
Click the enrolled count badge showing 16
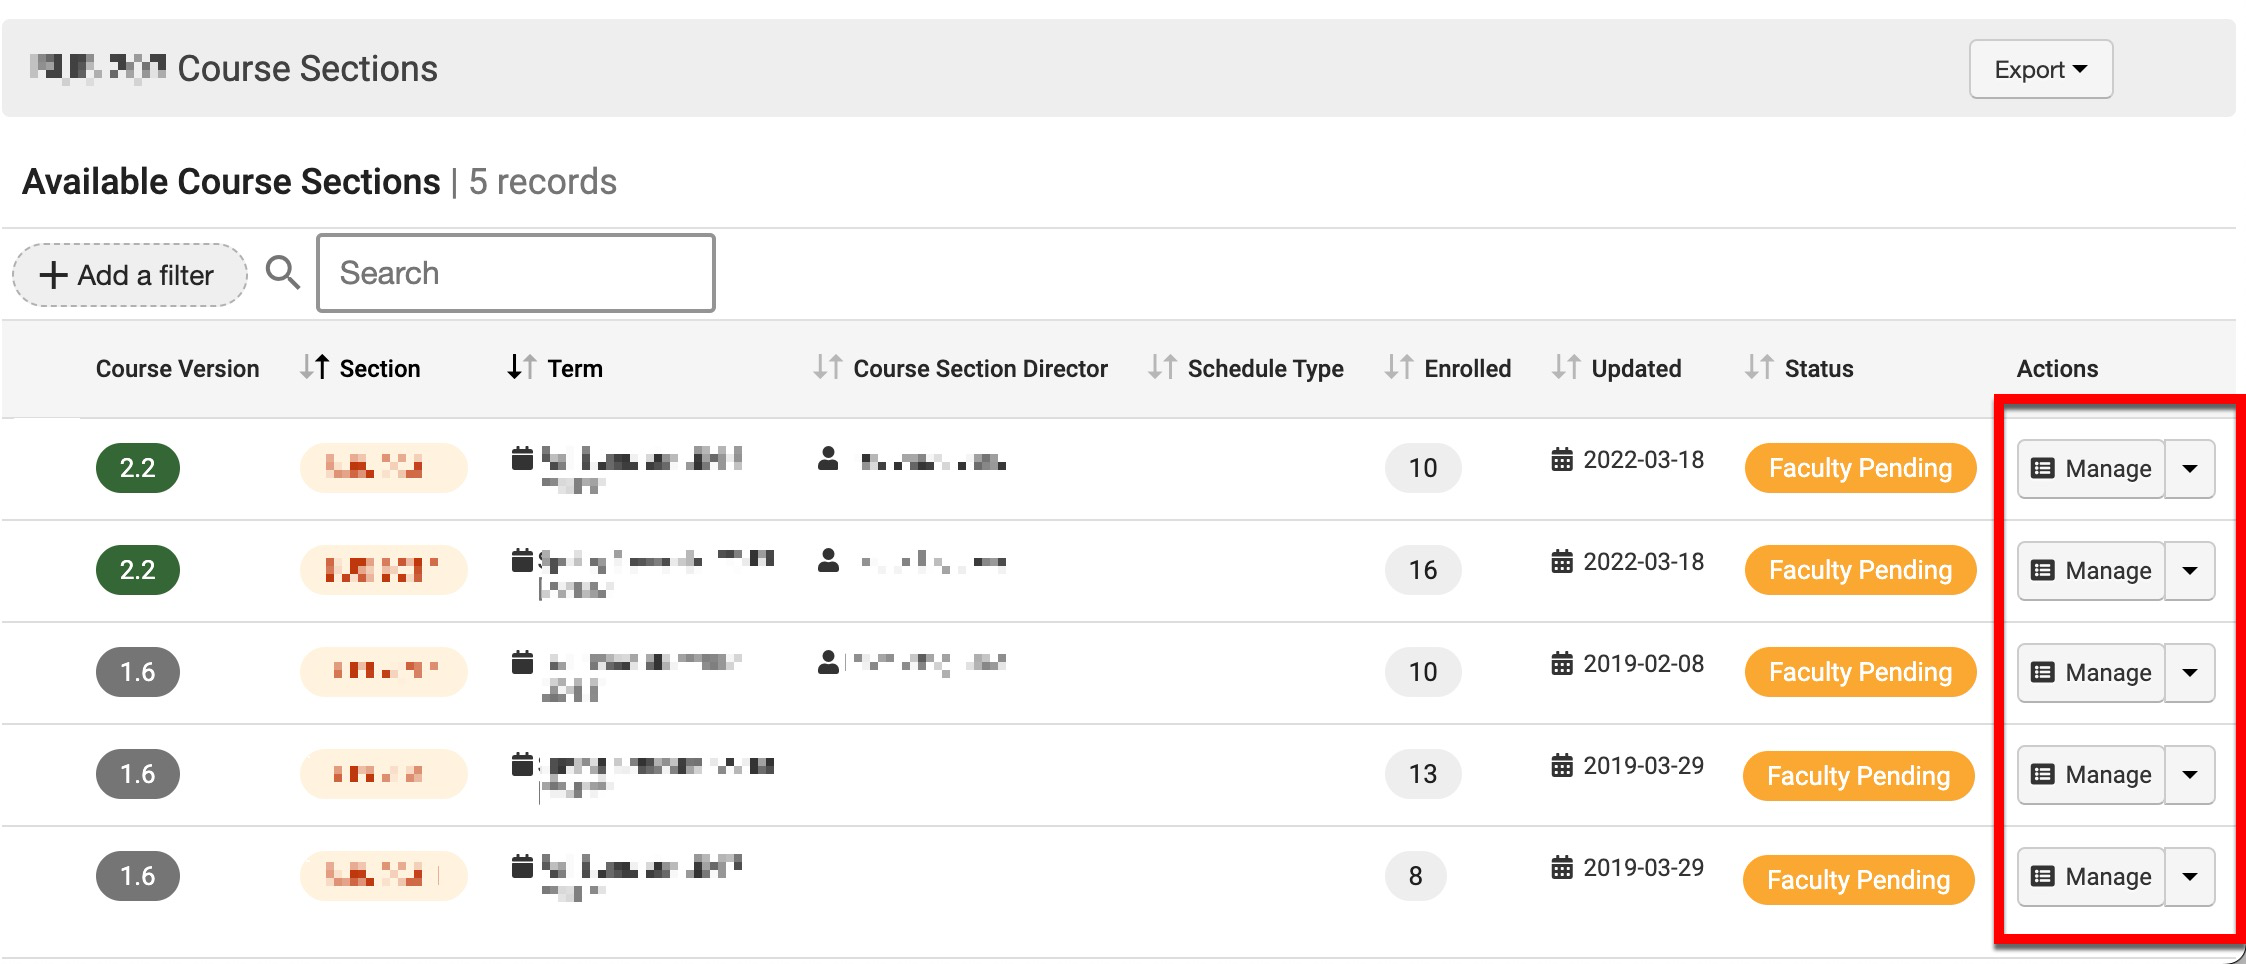(x=1422, y=570)
